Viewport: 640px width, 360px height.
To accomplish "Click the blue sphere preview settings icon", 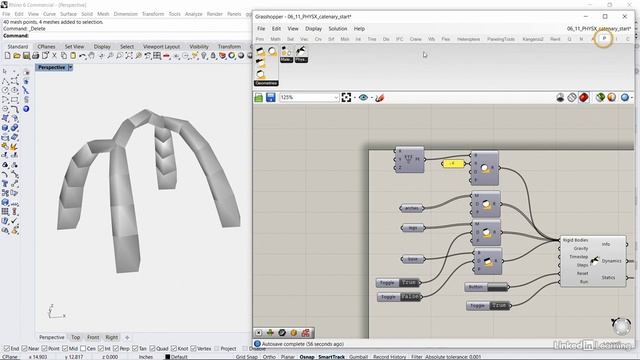I will pos(624,98).
